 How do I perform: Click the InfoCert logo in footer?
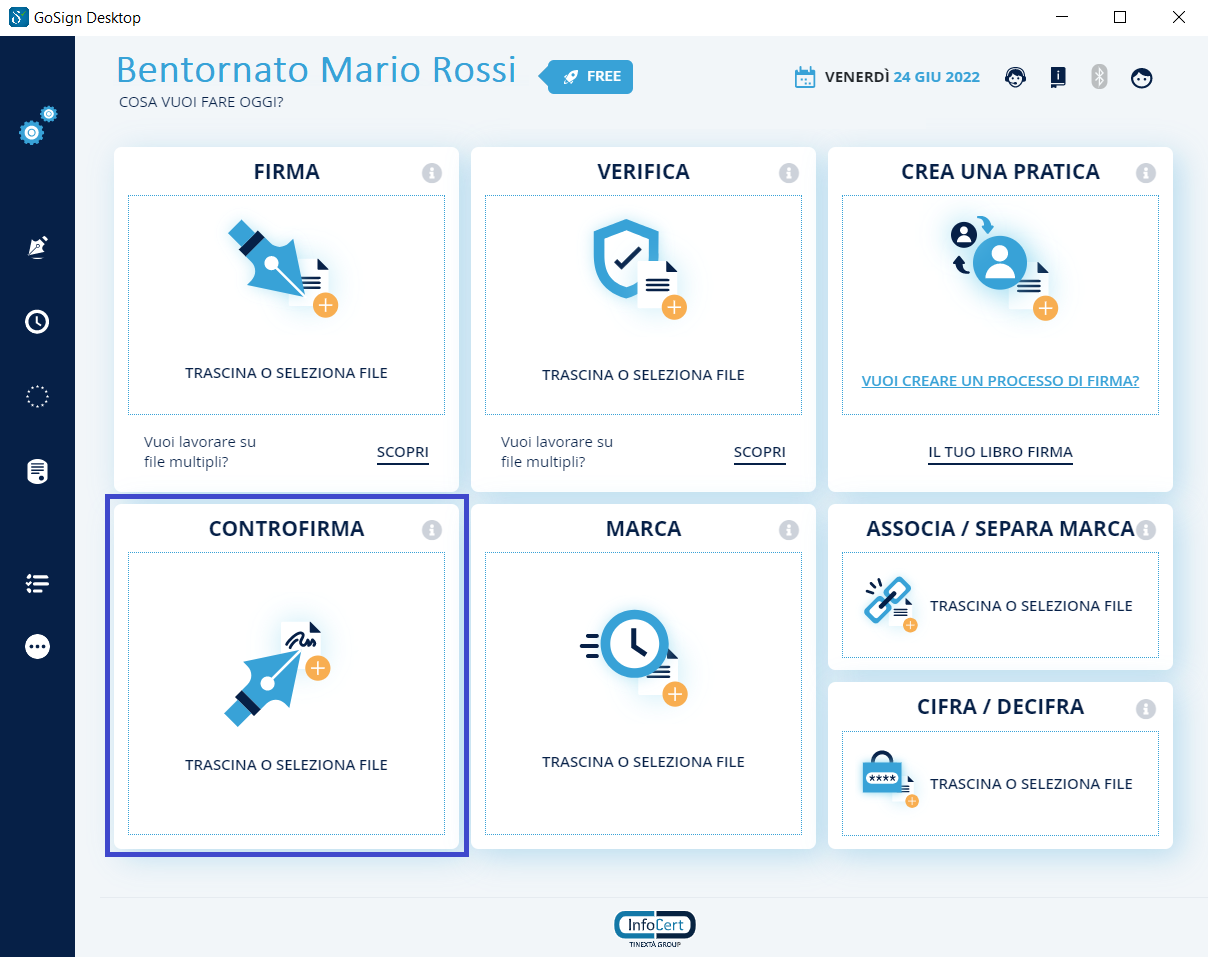pyautogui.click(x=655, y=929)
